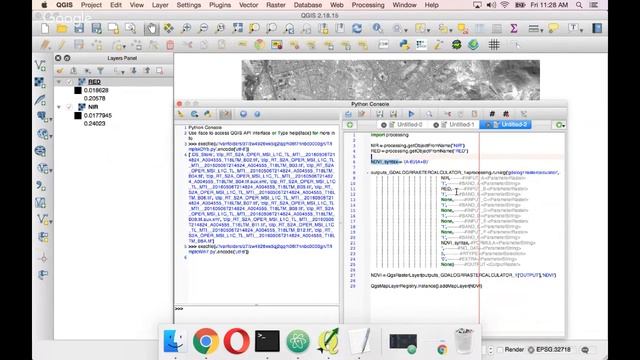
Task: Click 0.20578 value under RED layer
Action: 94,98
